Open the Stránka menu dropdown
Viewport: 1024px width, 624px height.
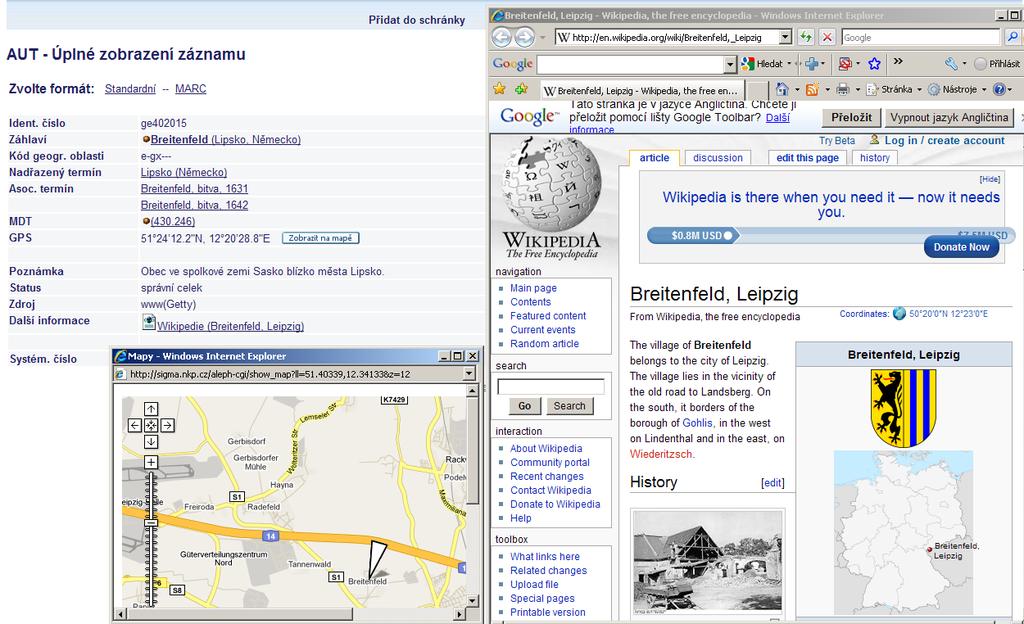tap(919, 90)
